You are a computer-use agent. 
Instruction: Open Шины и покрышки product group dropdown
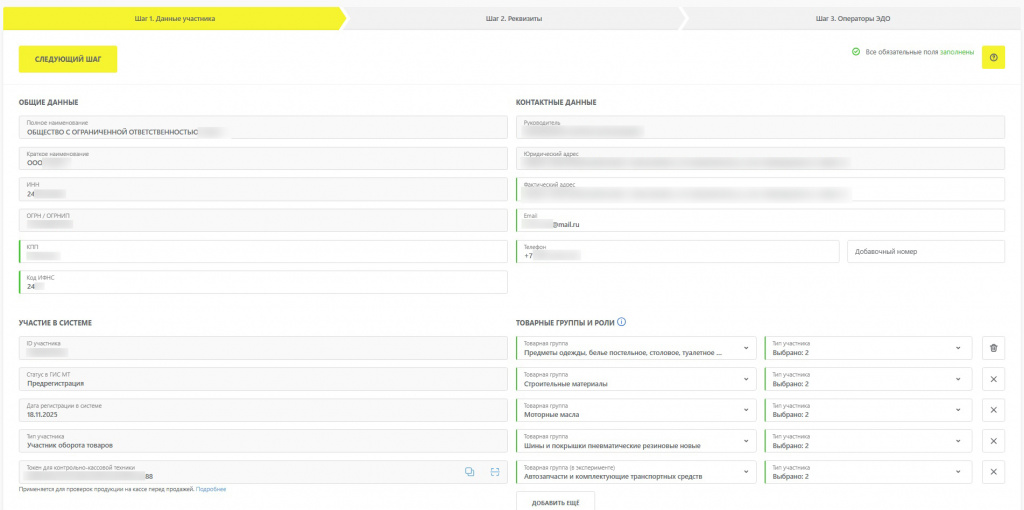point(636,441)
